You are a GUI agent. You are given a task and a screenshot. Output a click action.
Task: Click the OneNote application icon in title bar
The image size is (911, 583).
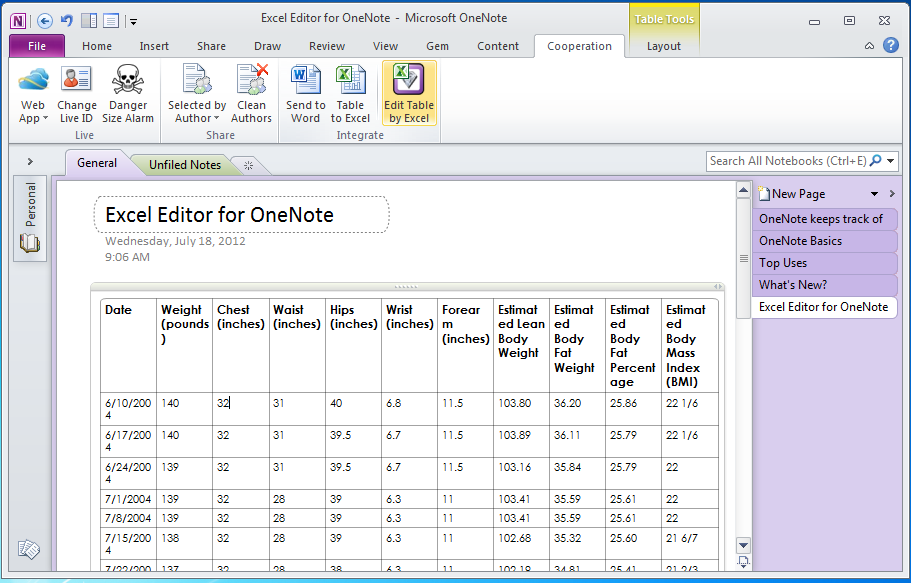(18, 22)
